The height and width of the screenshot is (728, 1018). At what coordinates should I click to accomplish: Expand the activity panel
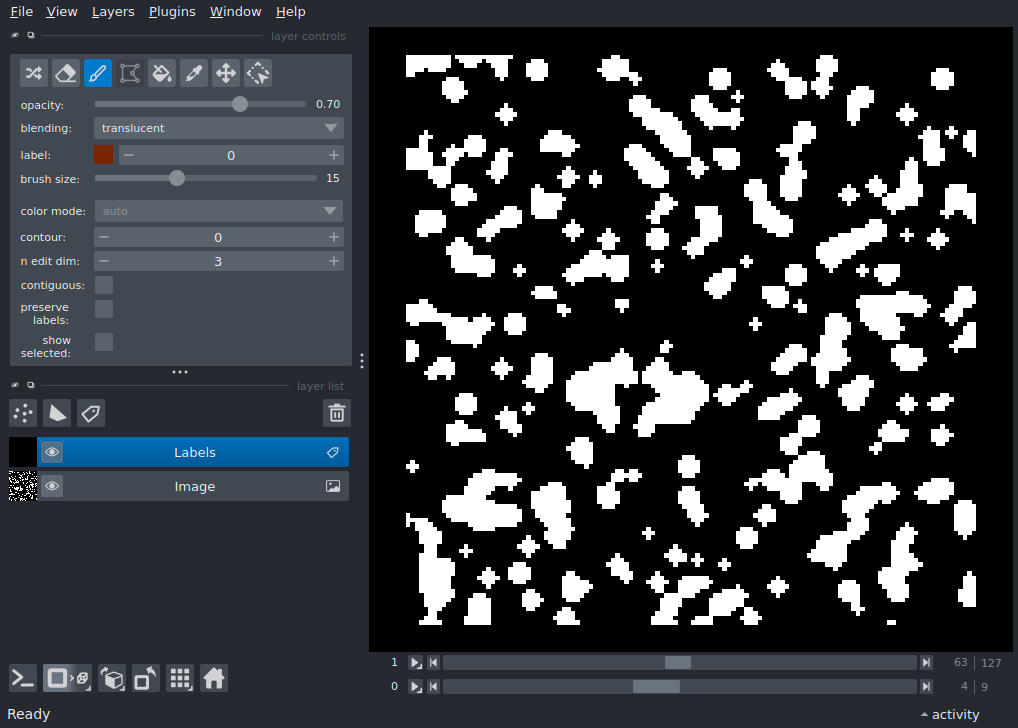click(949, 714)
